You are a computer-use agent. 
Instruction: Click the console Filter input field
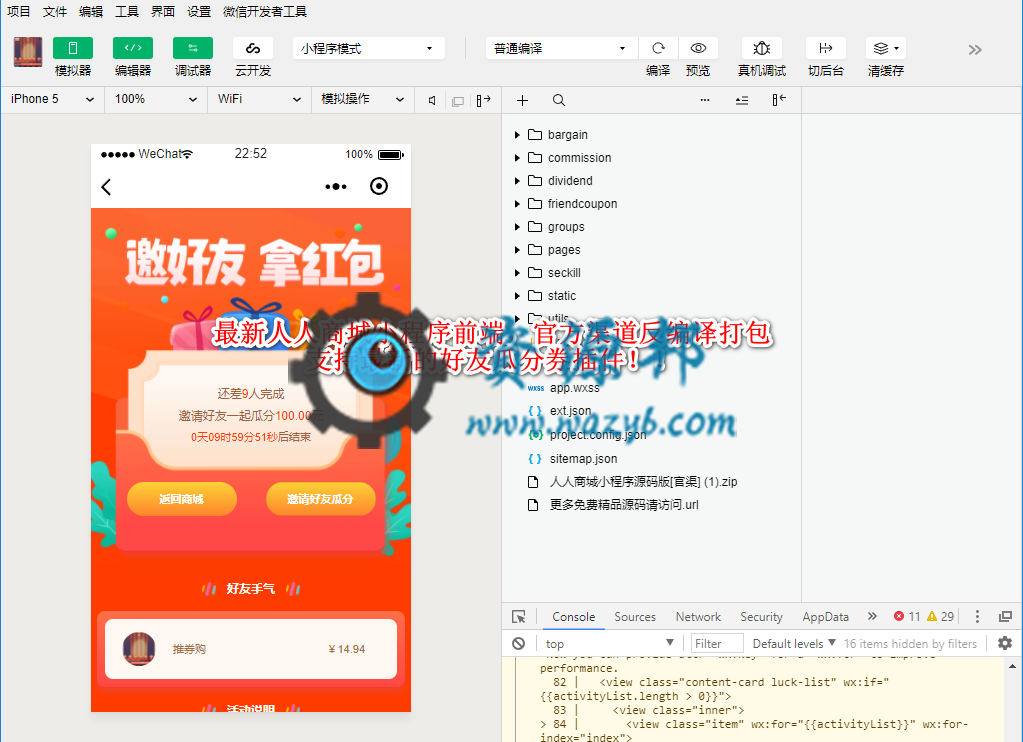717,643
